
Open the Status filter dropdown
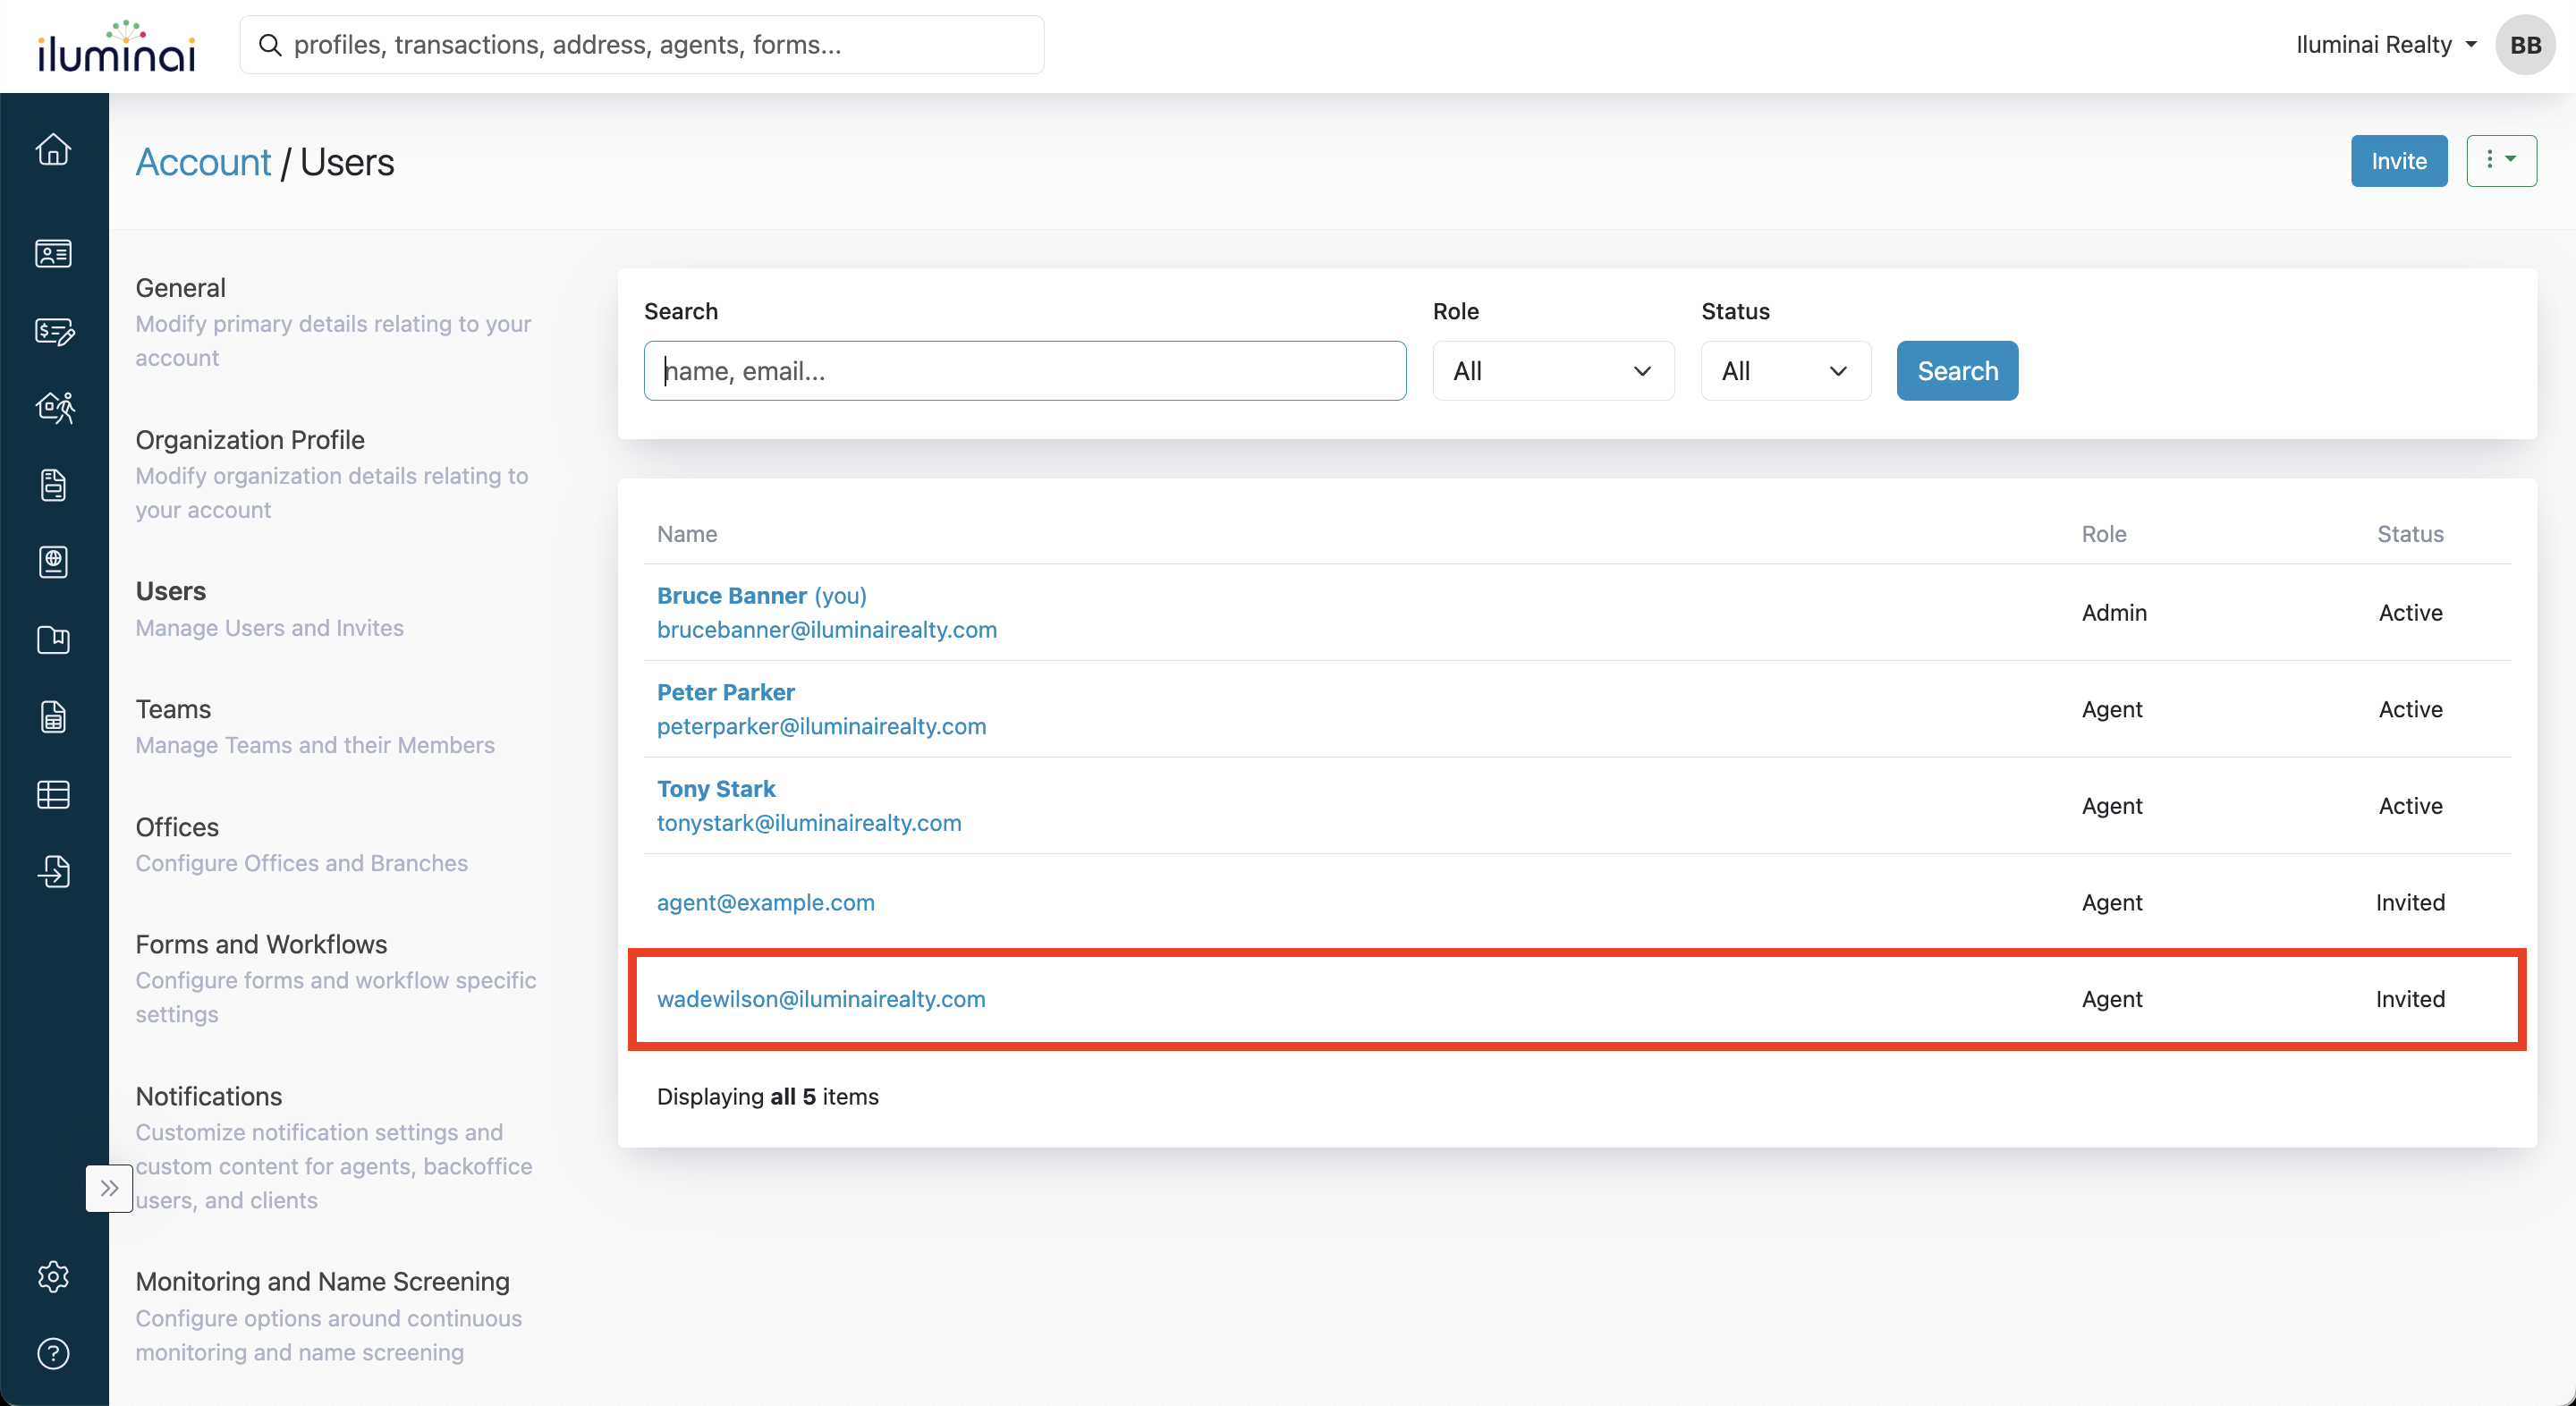click(x=1785, y=371)
